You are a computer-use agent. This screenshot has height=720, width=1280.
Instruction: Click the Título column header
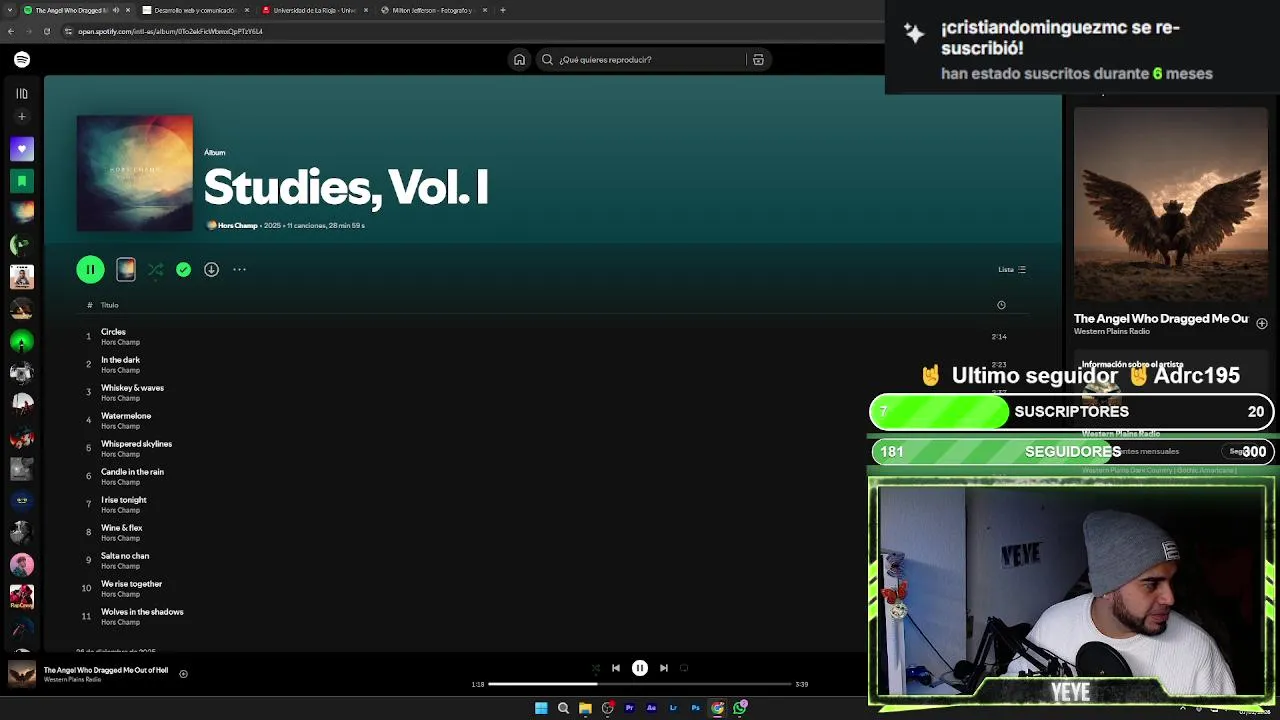110,305
